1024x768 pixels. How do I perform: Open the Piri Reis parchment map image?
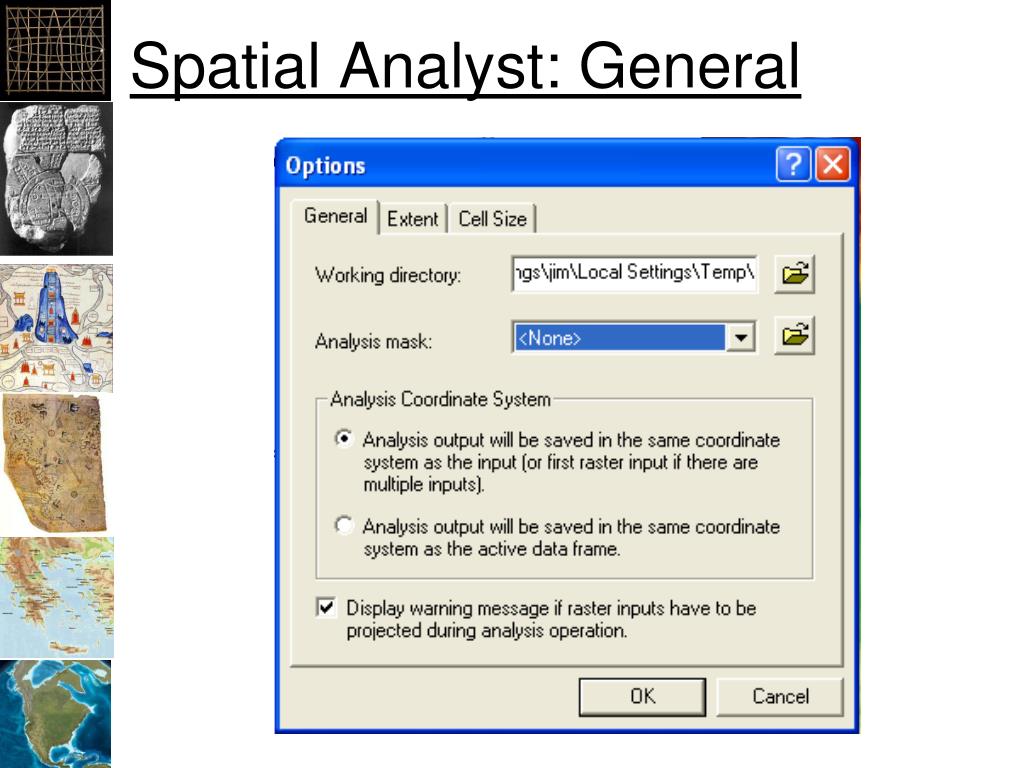[x=55, y=463]
